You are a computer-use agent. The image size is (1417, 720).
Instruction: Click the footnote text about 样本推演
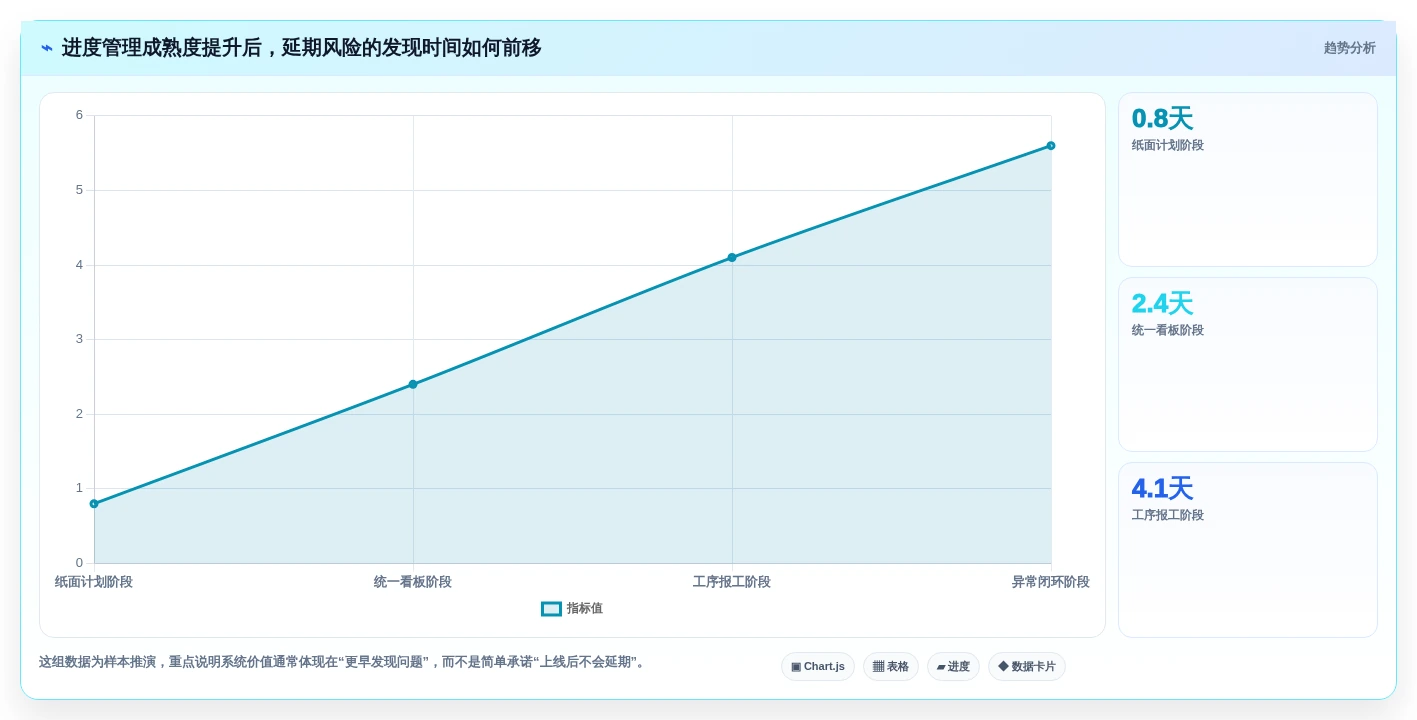pyautogui.click(x=344, y=662)
